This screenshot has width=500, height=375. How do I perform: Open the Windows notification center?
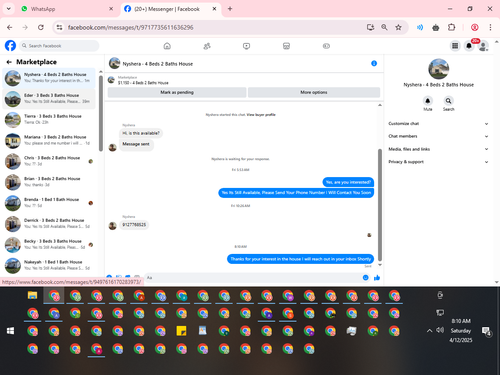(486, 331)
